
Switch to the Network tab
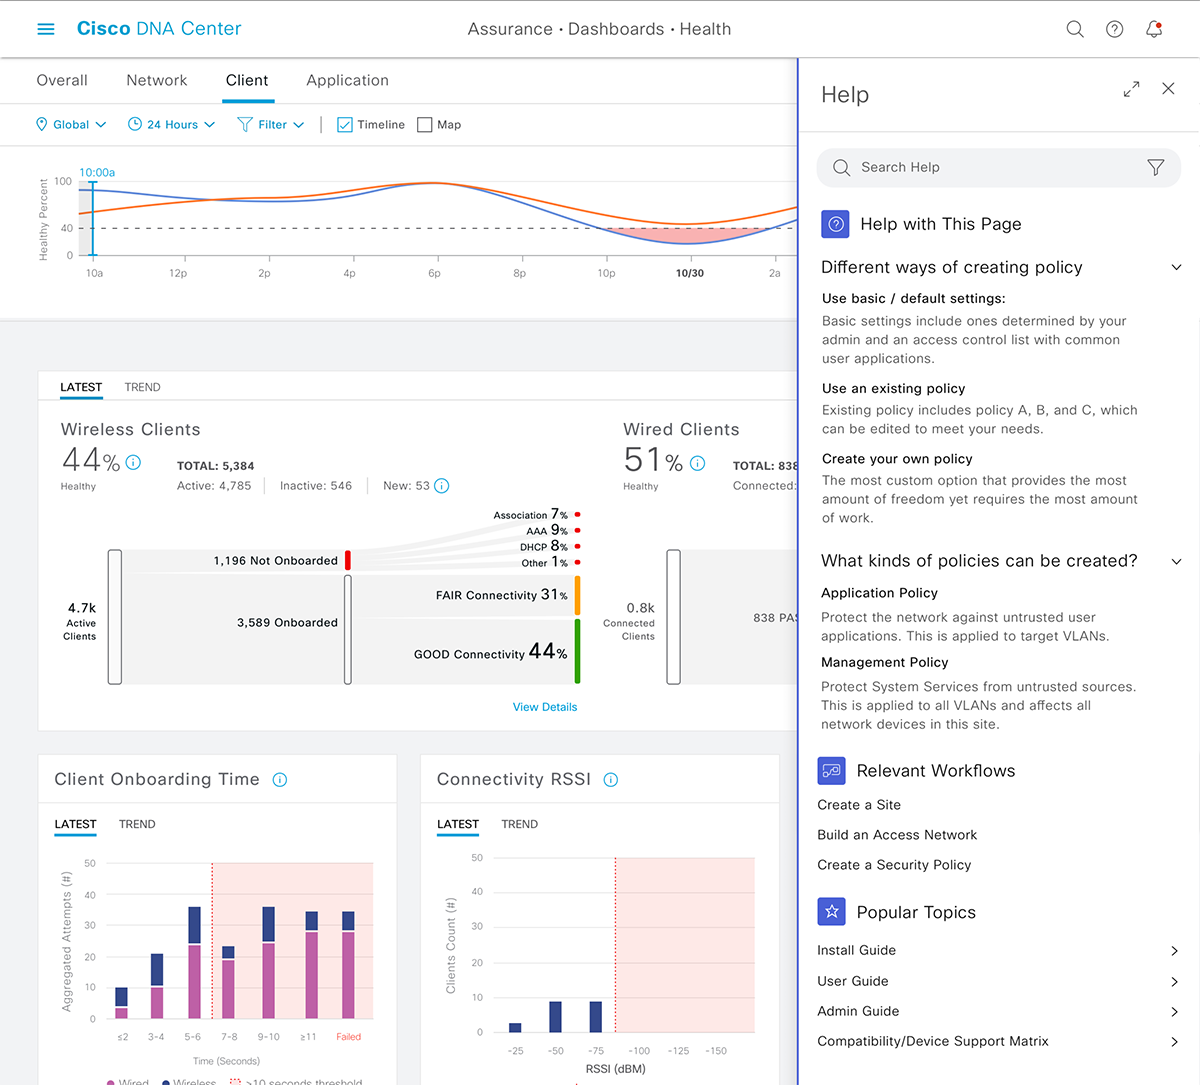coord(157,80)
